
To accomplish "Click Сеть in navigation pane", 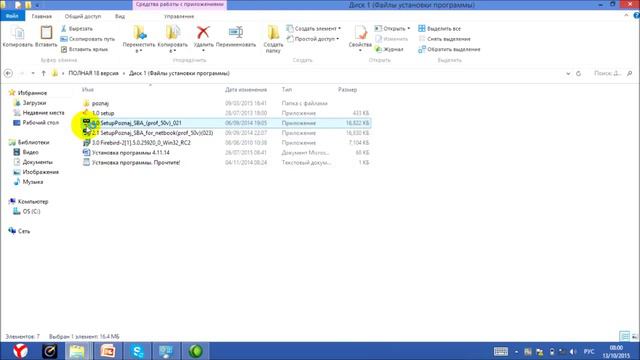I will click(24, 231).
